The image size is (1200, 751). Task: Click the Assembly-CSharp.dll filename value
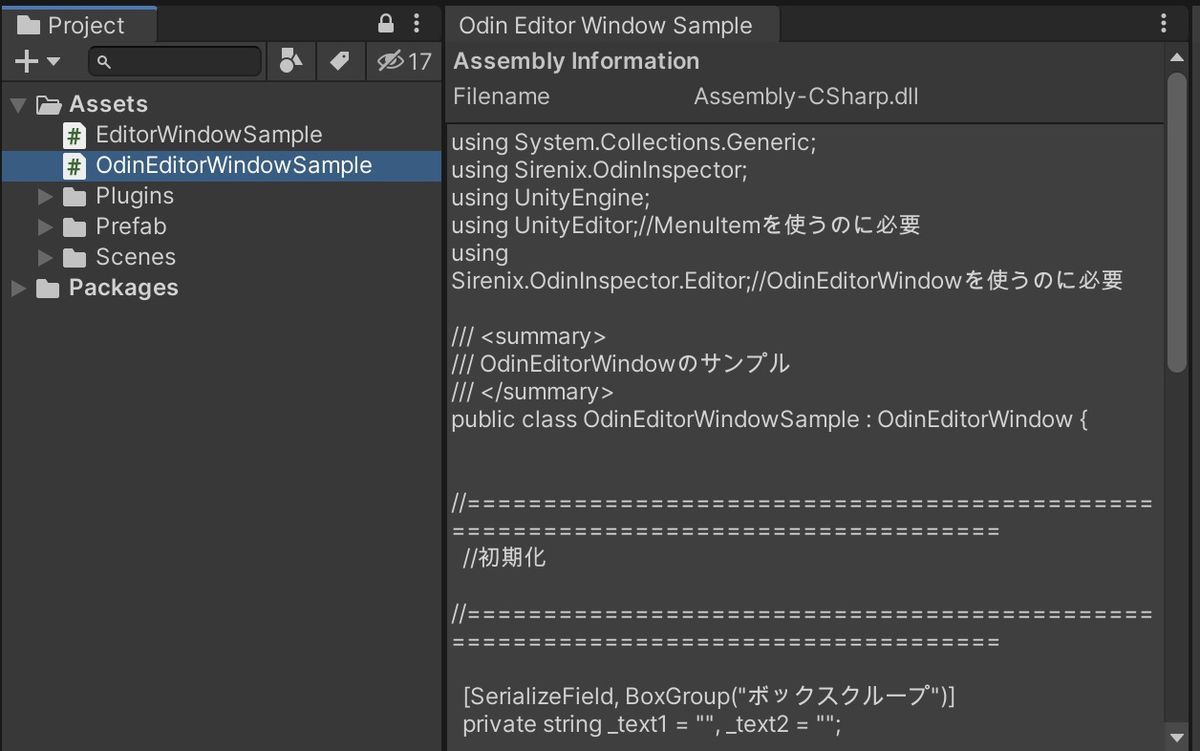tap(806, 97)
